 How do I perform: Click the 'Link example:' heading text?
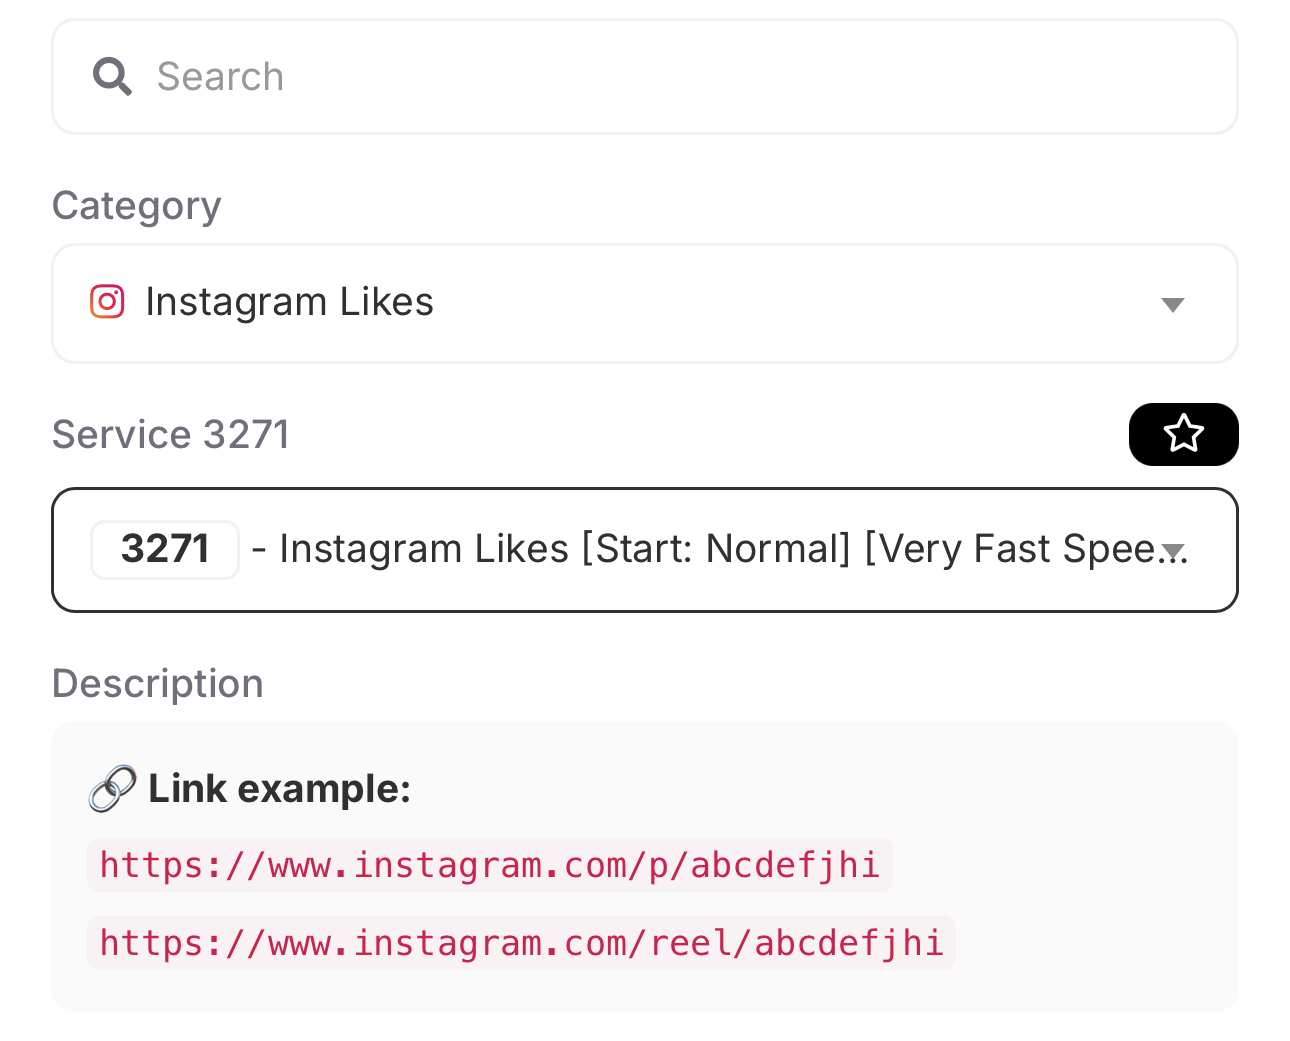coord(279,789)
